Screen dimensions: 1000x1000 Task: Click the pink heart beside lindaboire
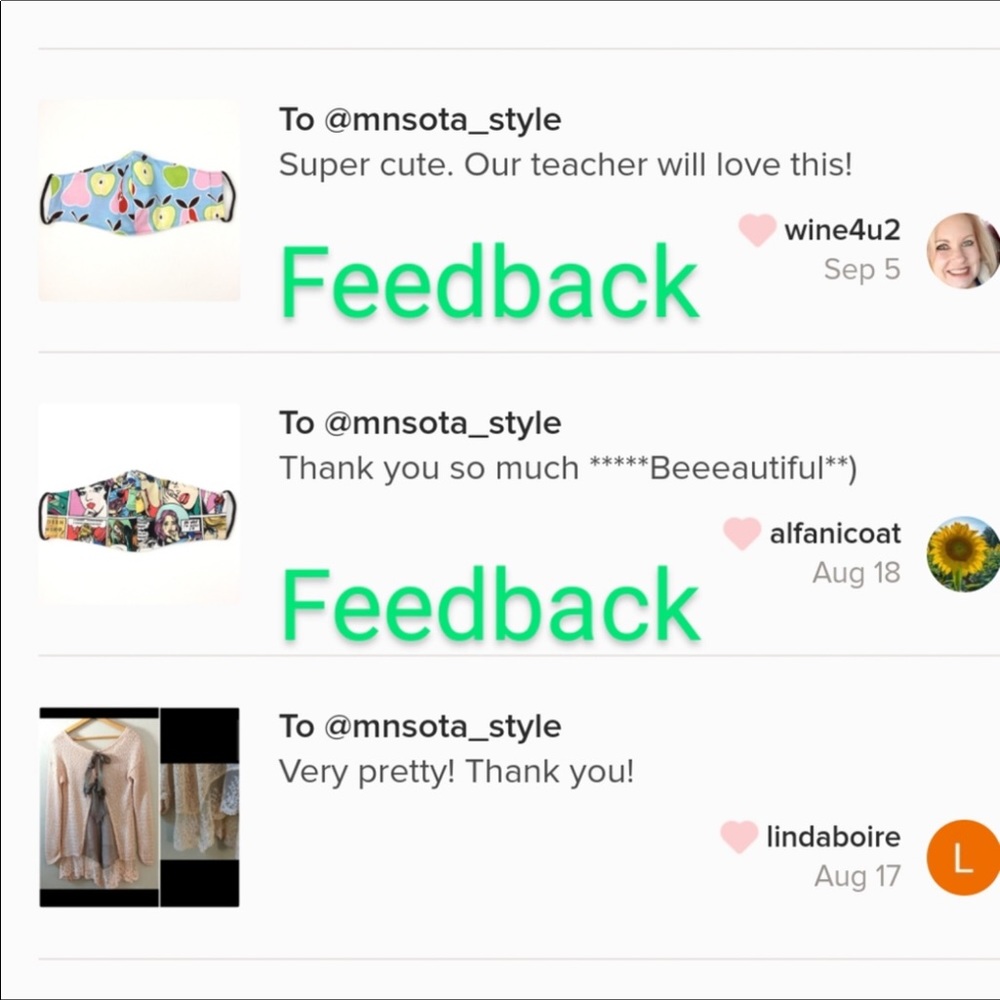pos(739,837)
